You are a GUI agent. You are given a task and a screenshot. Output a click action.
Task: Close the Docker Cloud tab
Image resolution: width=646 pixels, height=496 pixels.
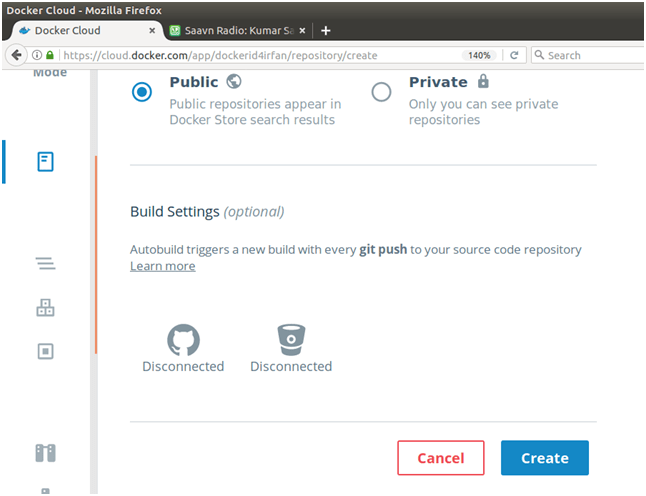(x=152, y=30)
